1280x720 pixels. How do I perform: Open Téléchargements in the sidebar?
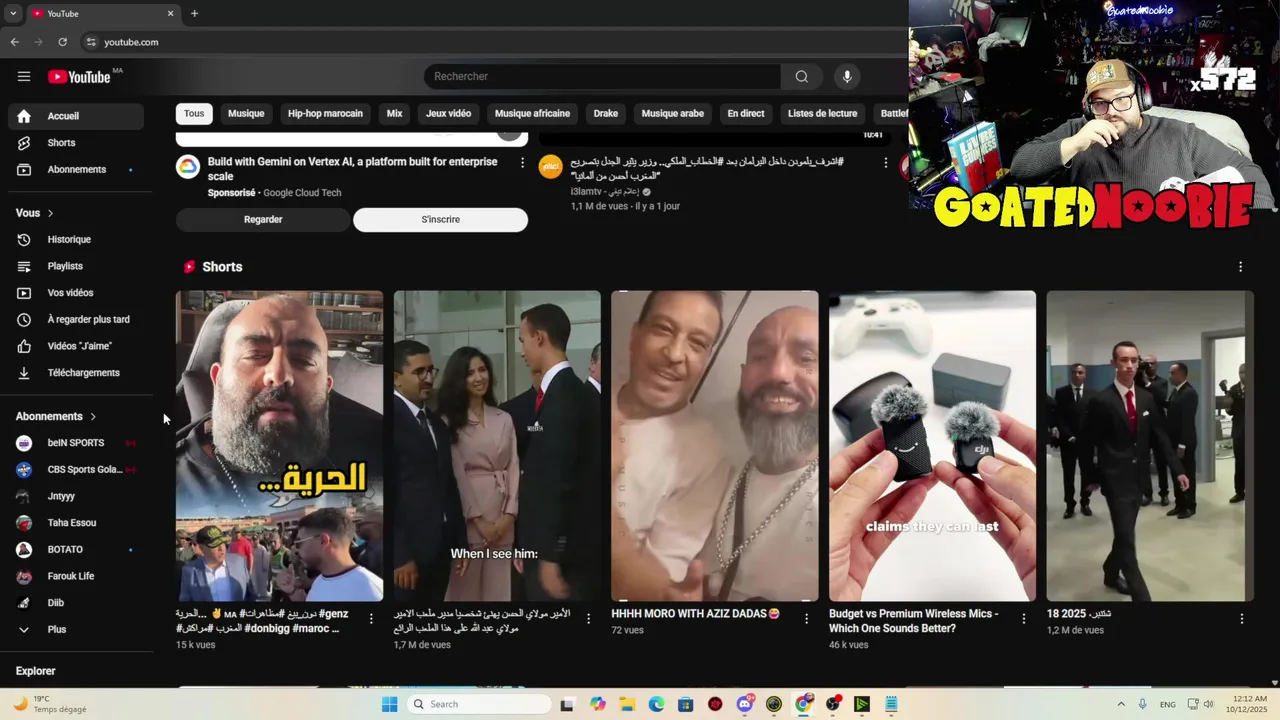pyautogui.click(x=76, y=373)
